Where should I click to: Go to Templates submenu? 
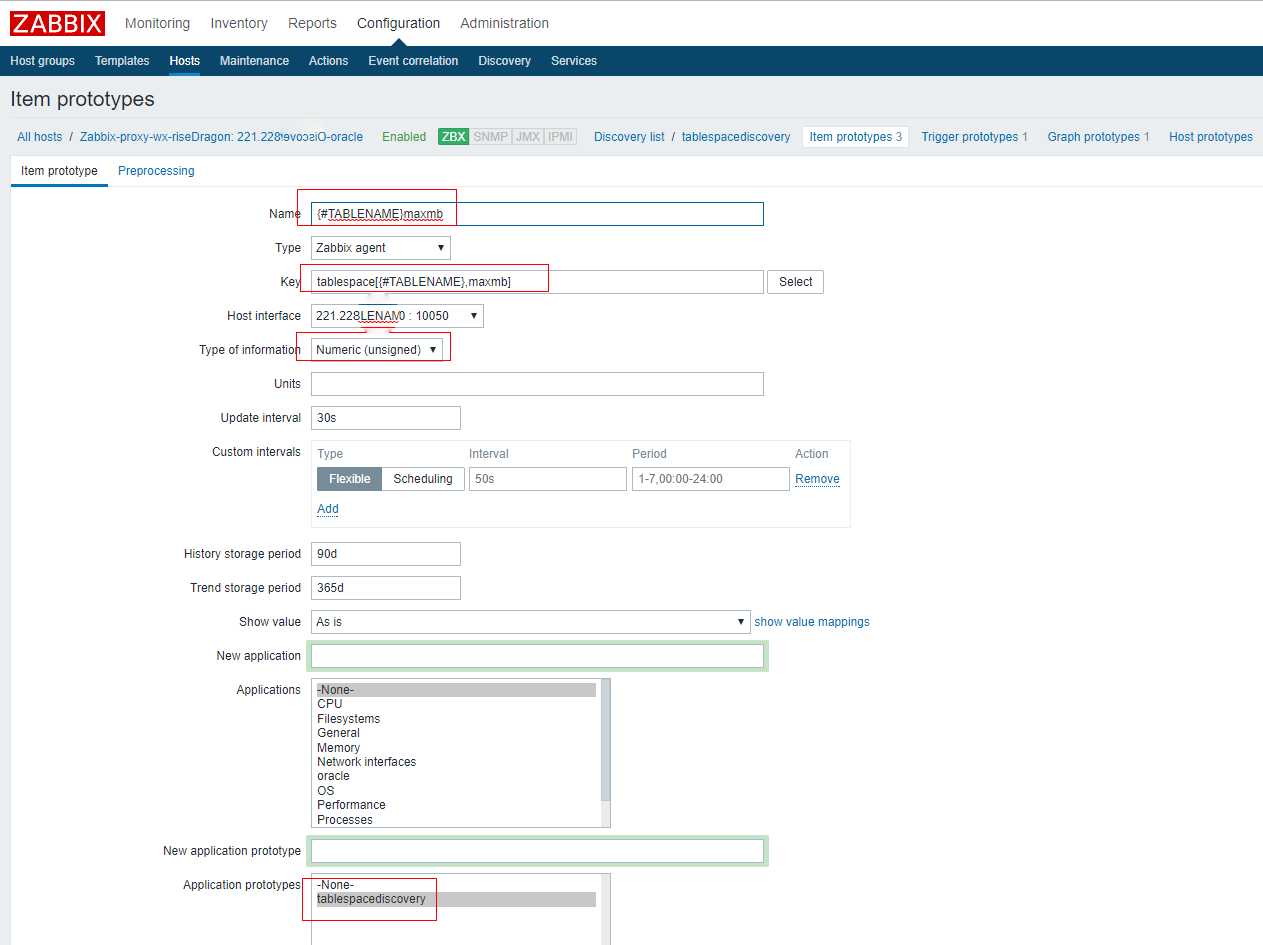[x=122, y=61]
